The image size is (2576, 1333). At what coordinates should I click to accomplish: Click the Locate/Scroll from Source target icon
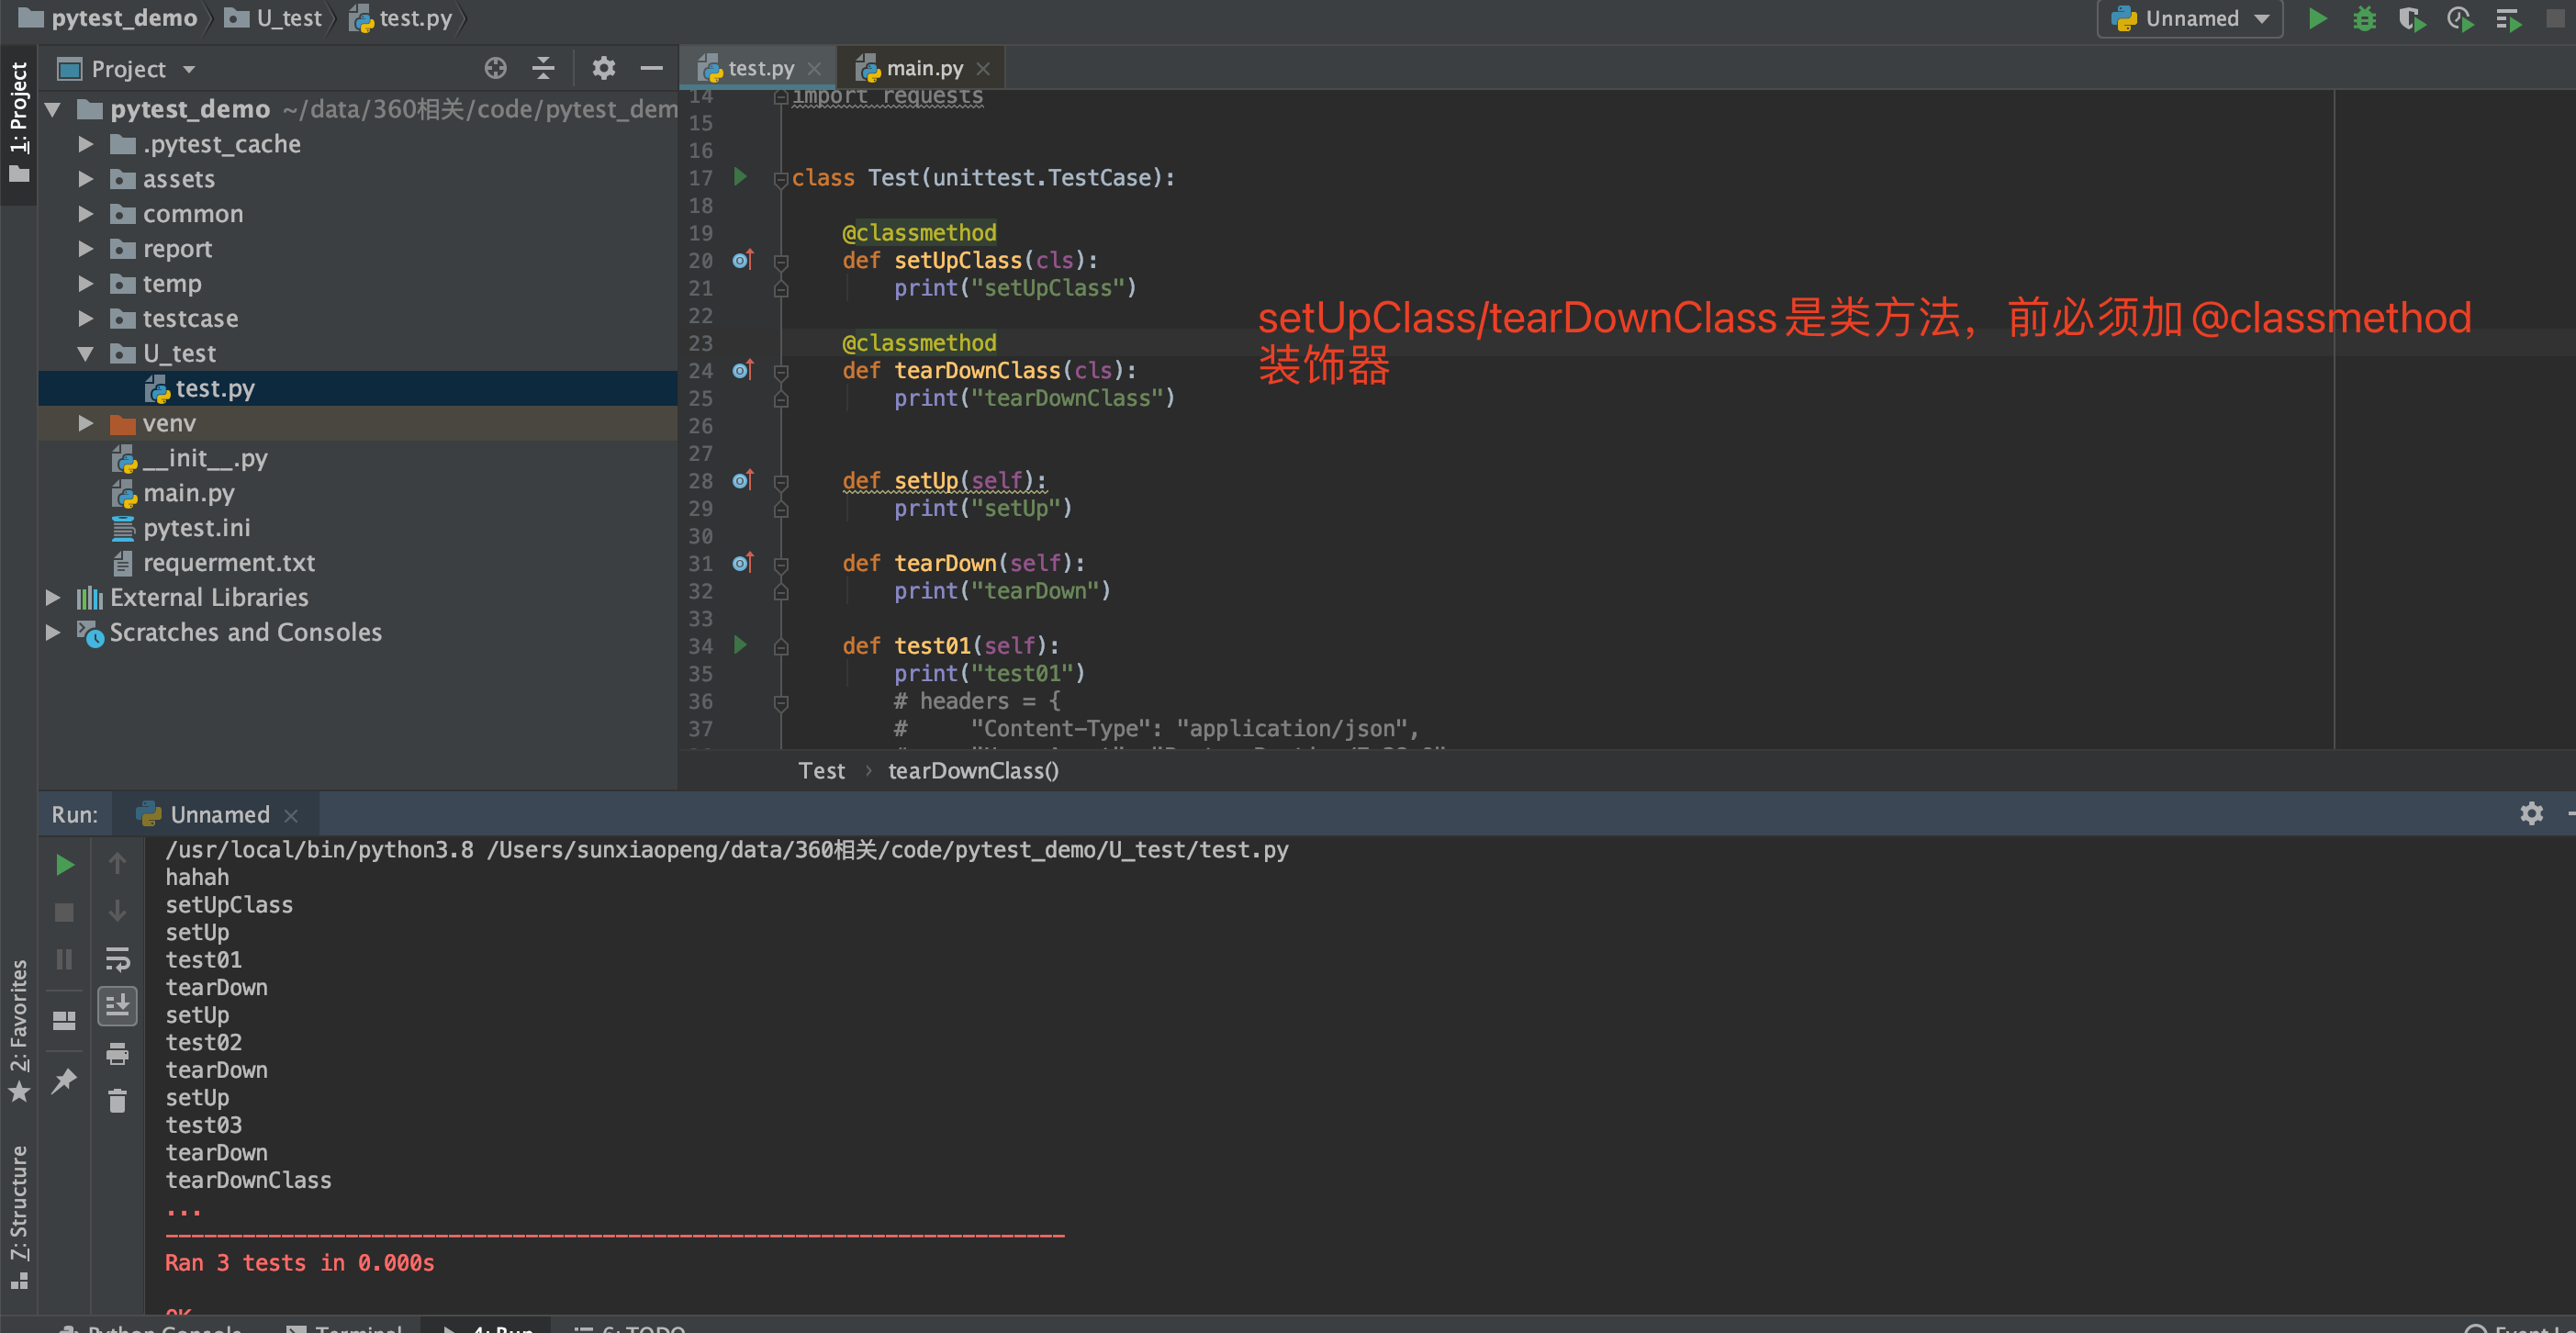tap(495, 68)
